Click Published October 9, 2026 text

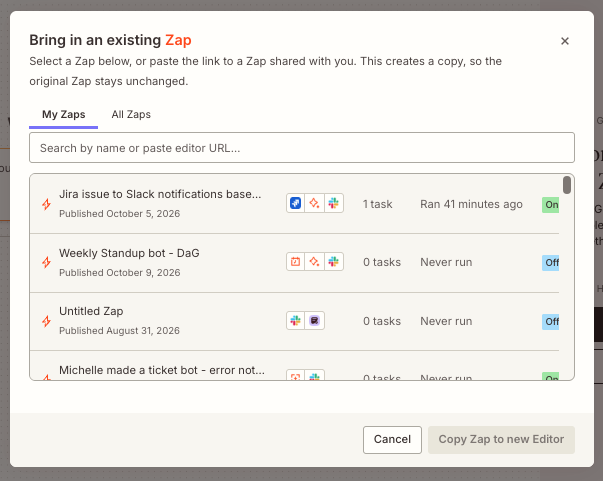[120, 273]
